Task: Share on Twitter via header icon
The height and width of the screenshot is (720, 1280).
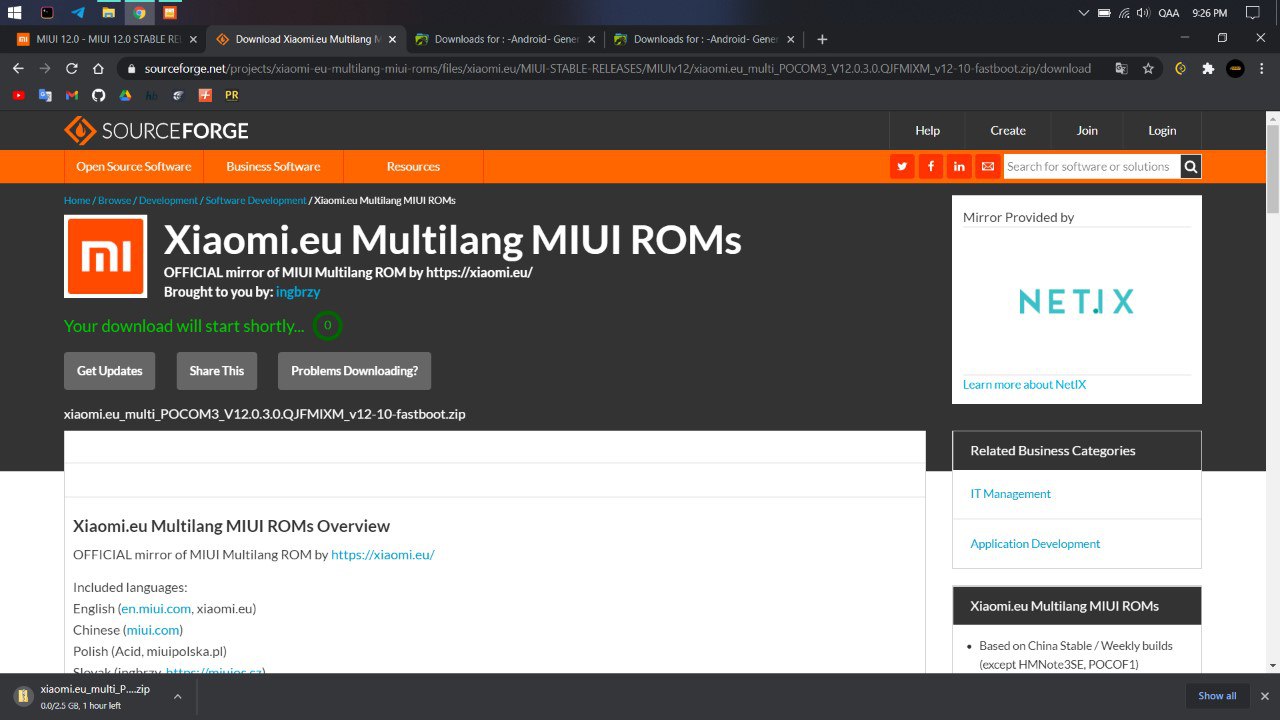Action: pos(902,166)
